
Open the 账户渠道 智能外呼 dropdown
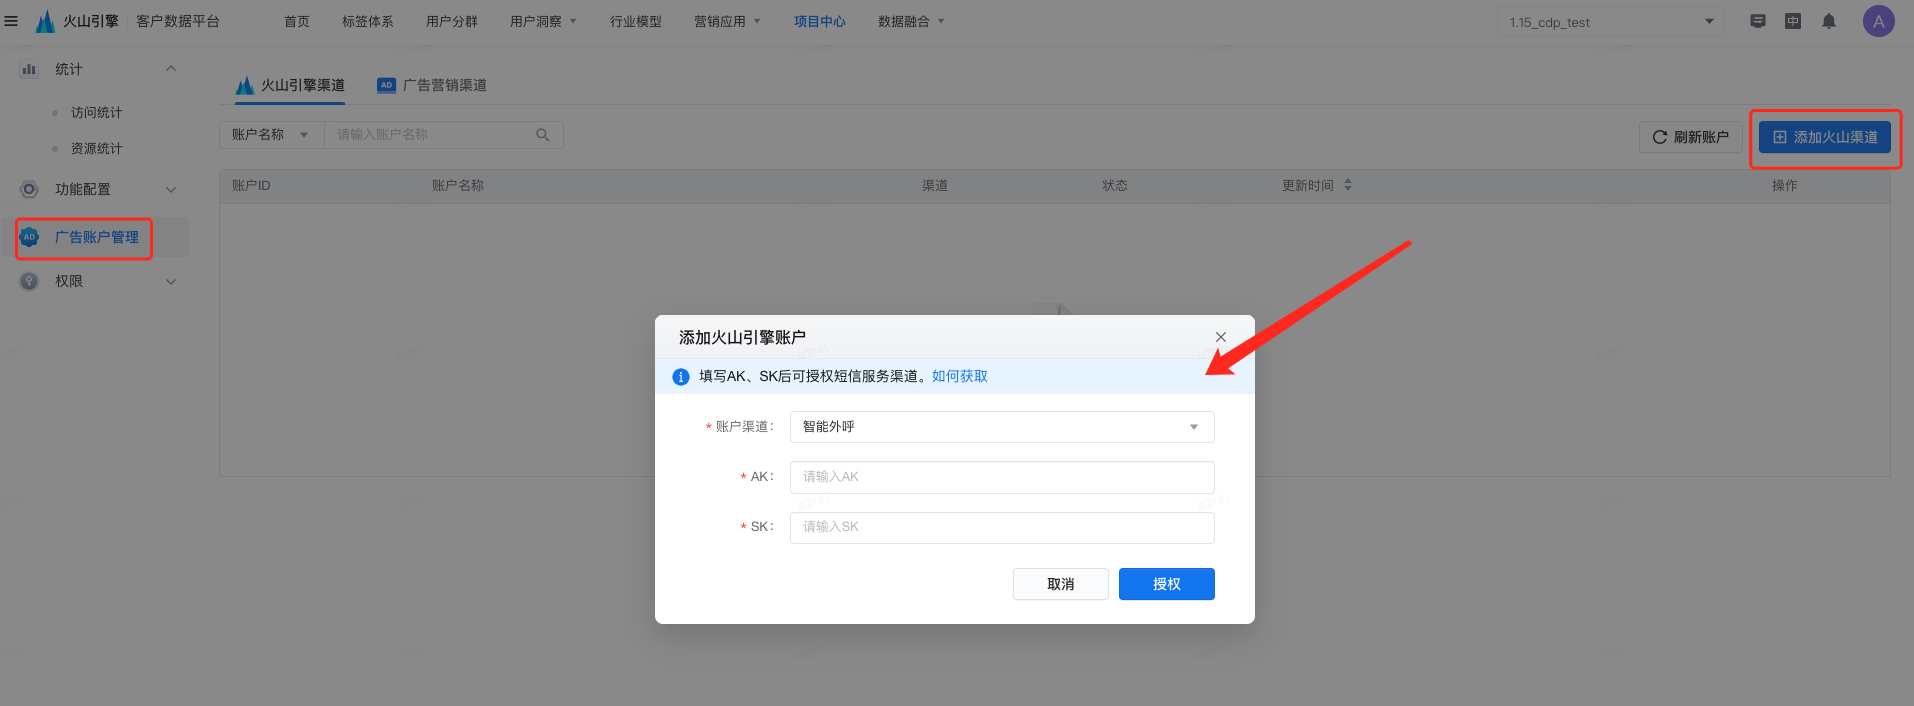[1002, 427]
